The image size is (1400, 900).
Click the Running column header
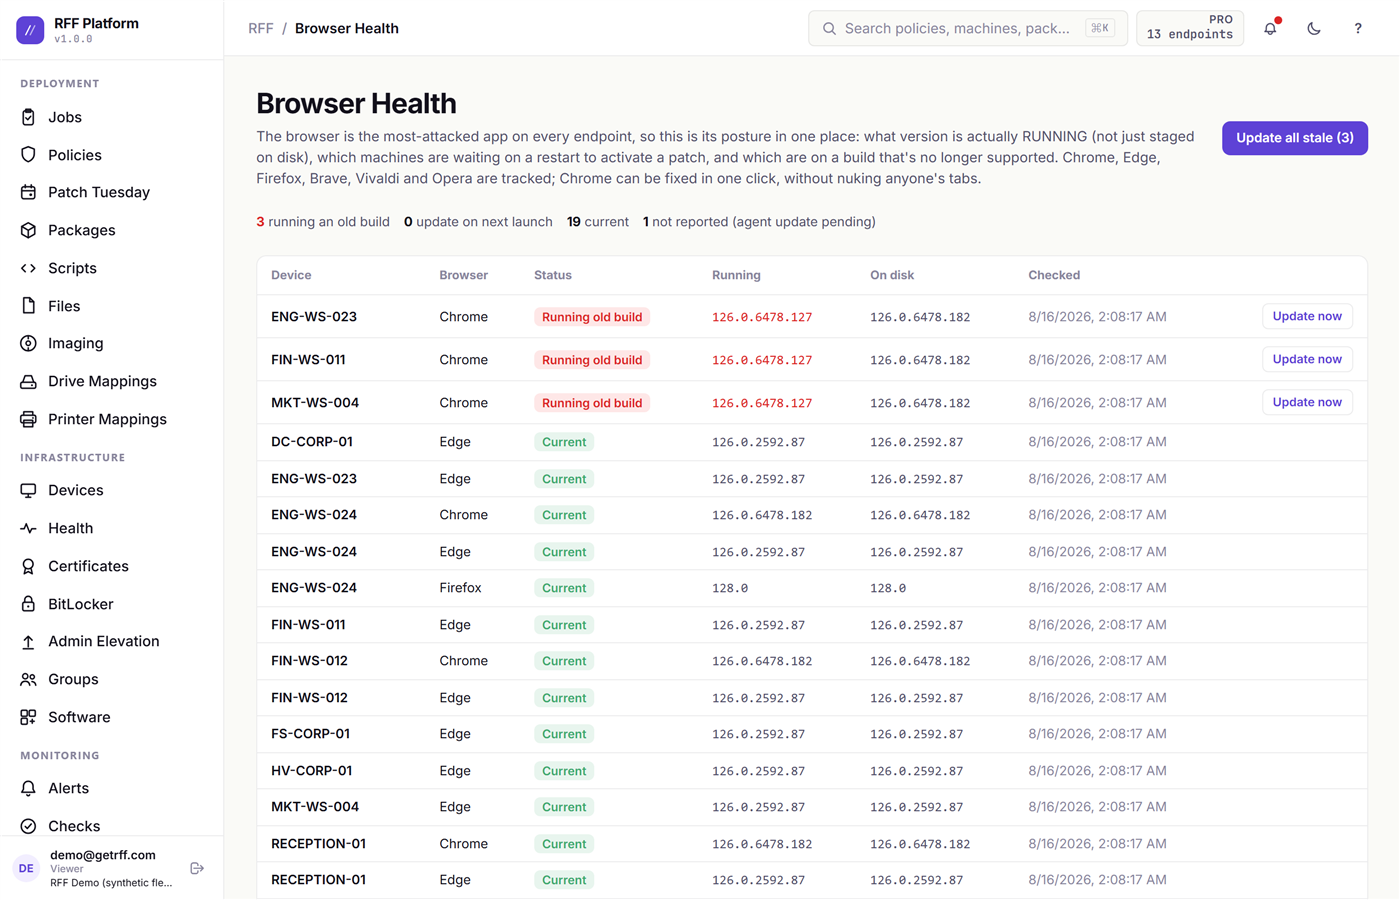pos(736,275)
